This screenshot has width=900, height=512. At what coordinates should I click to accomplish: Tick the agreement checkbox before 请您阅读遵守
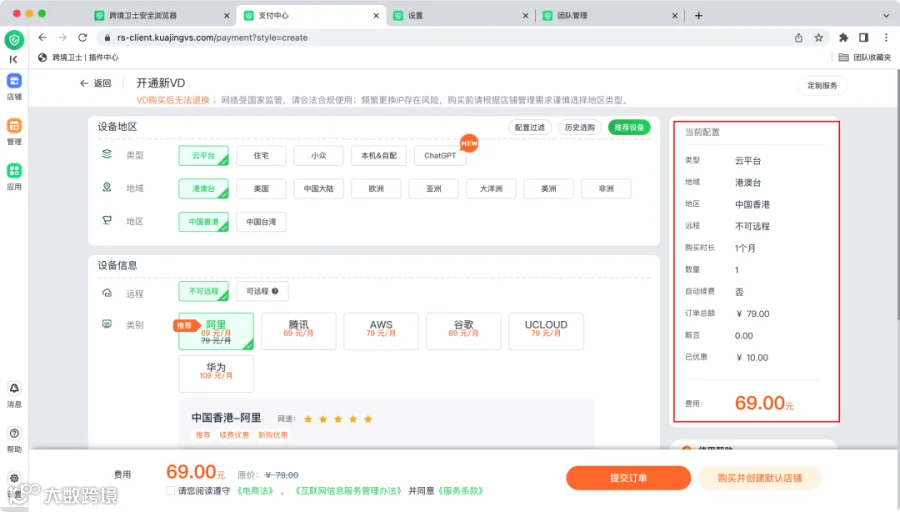(x=170, y=491)
